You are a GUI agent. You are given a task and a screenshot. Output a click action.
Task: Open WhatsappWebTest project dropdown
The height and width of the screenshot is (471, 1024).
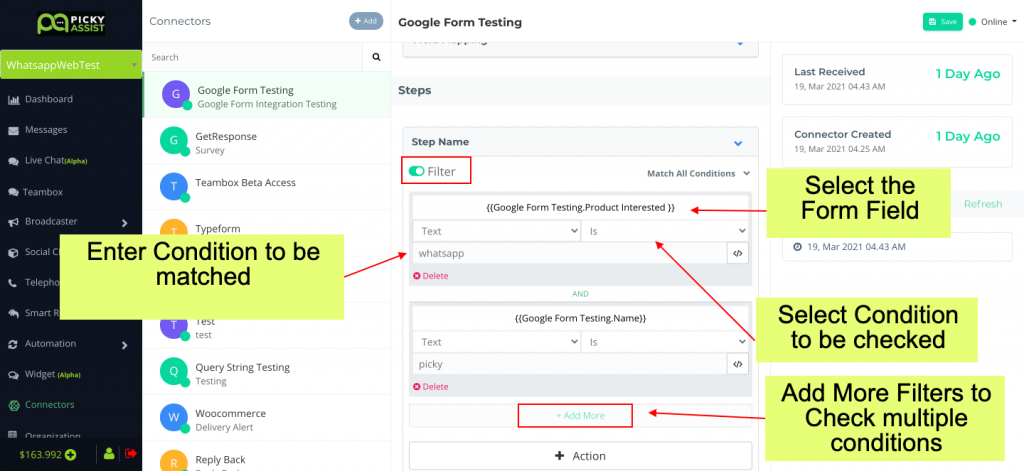click(71, 65)
